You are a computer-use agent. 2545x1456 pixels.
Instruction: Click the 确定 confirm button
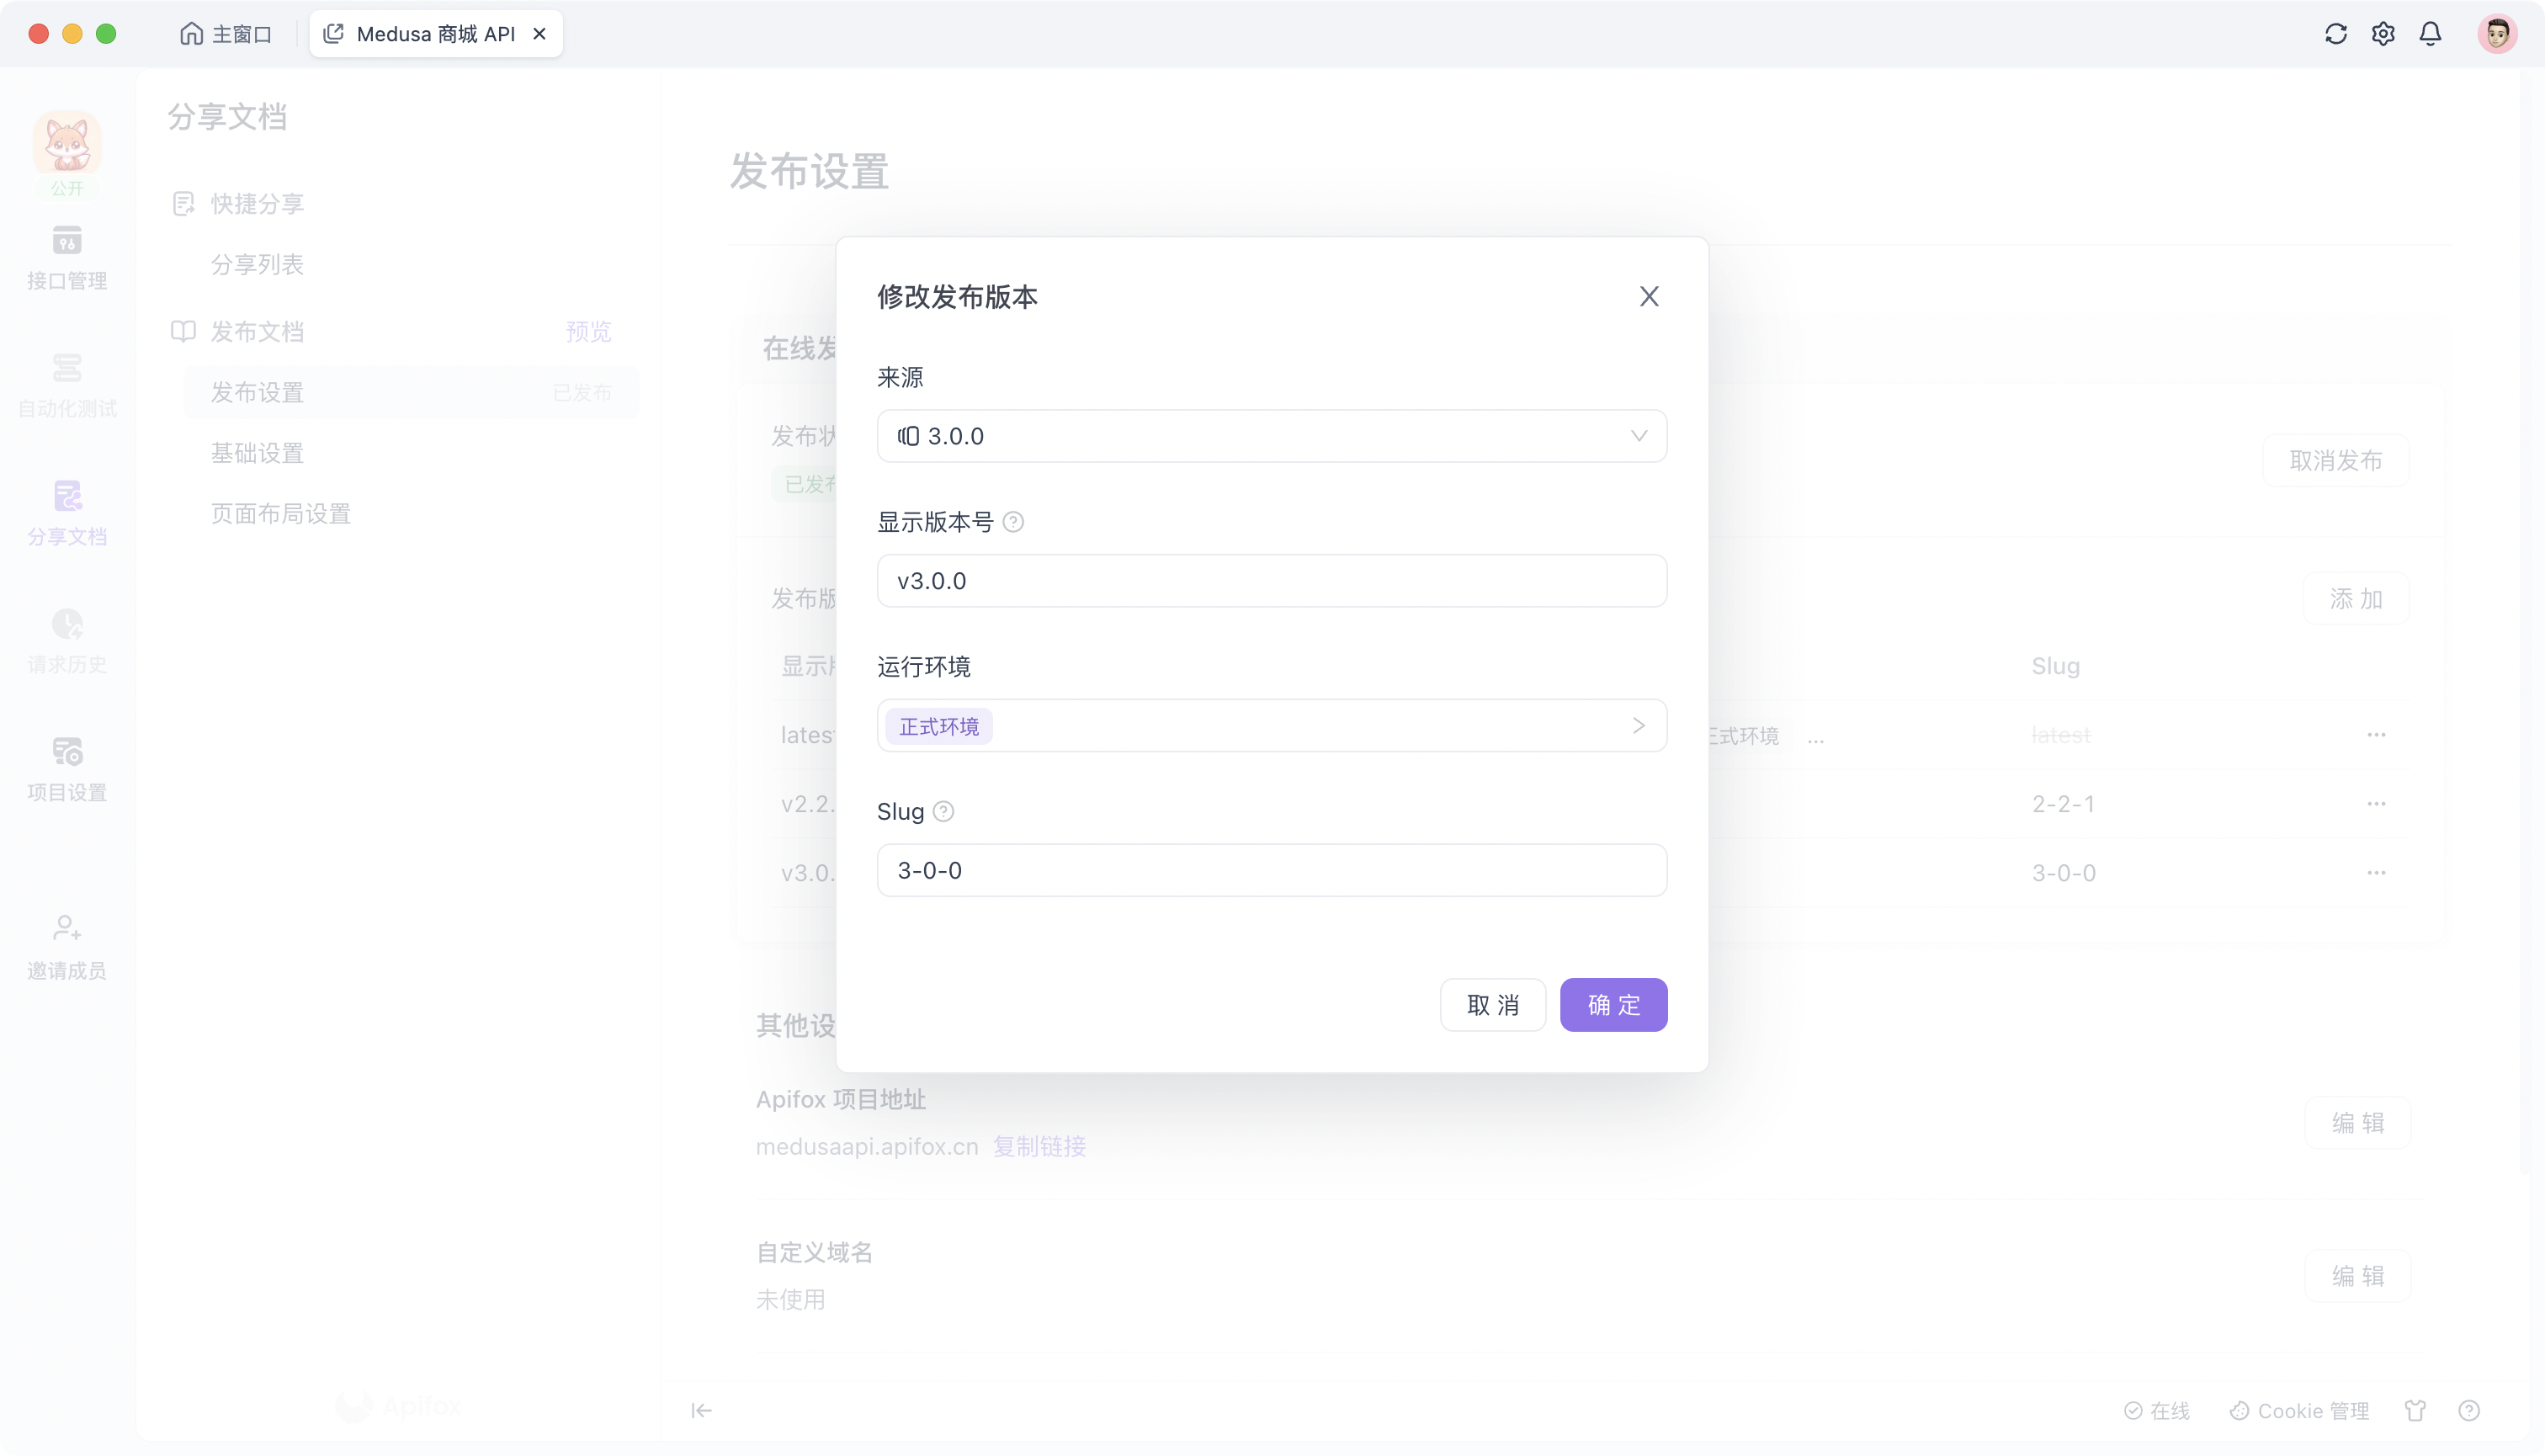pos(1613,1004)
